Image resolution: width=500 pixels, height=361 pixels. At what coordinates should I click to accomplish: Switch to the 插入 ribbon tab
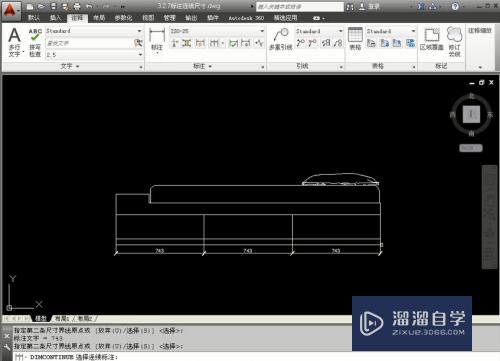click(55, 18)
